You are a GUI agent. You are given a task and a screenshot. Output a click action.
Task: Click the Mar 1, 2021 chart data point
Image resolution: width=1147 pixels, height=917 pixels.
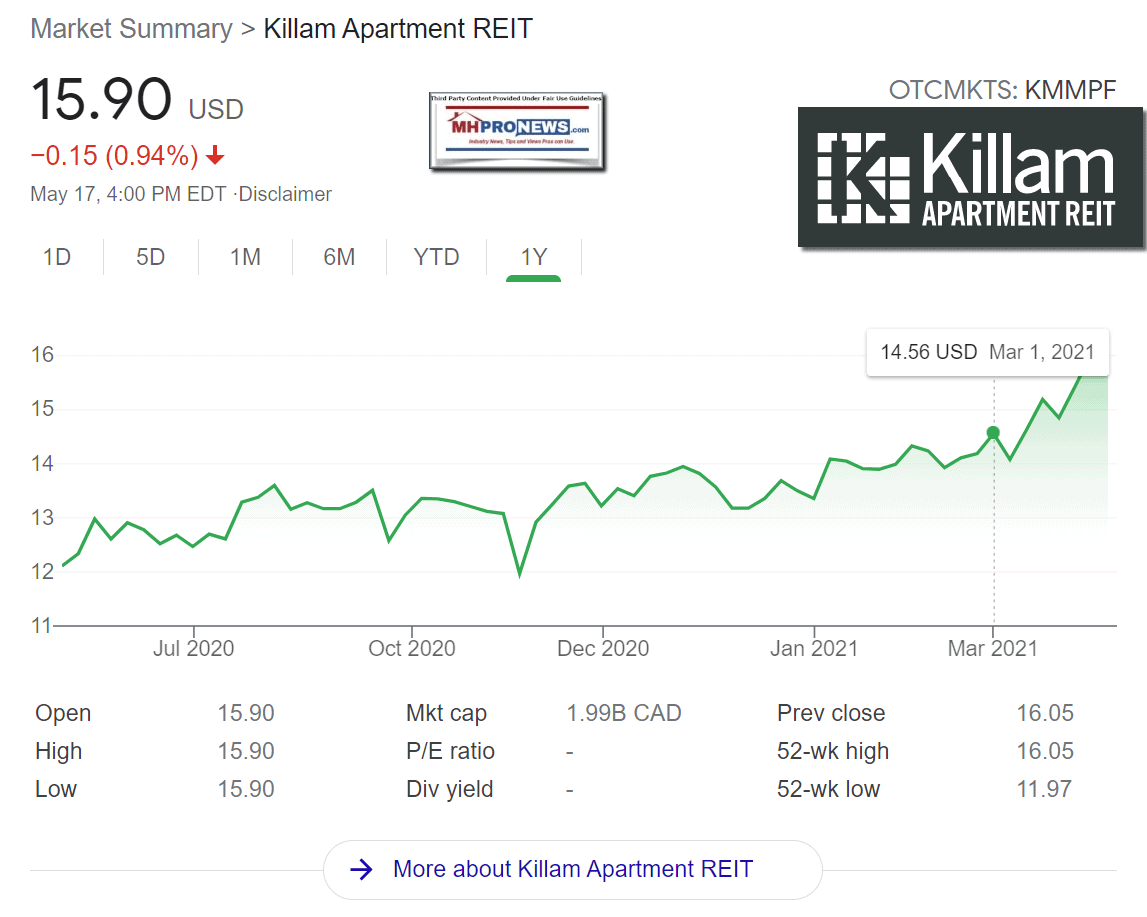993,432
